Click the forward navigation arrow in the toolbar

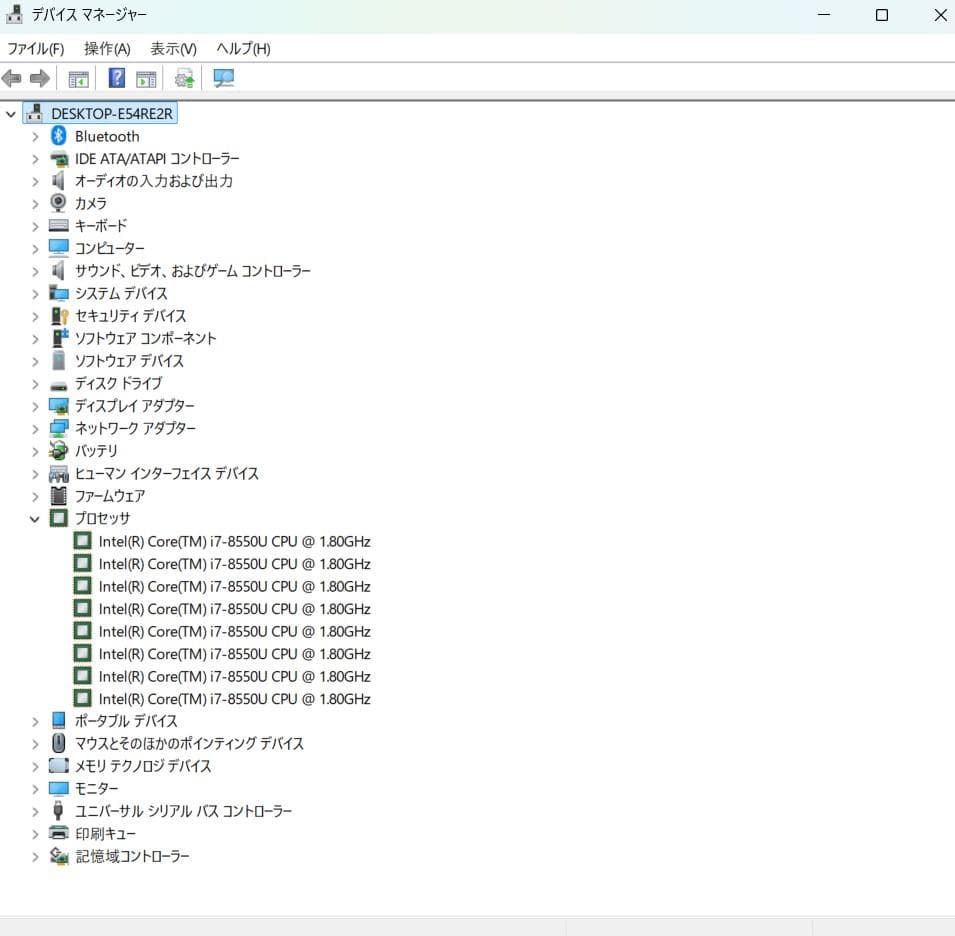(37, 78)
